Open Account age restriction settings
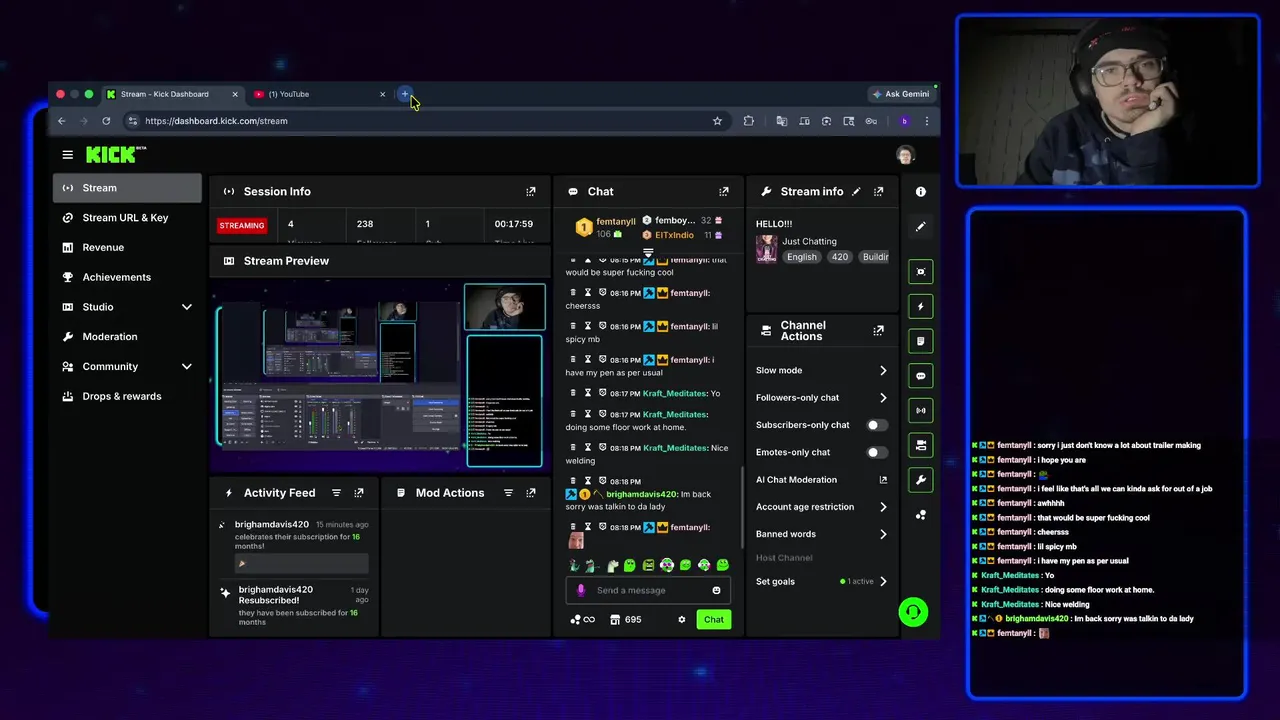This screenshot has height=720, width=1280. point(821,507)
